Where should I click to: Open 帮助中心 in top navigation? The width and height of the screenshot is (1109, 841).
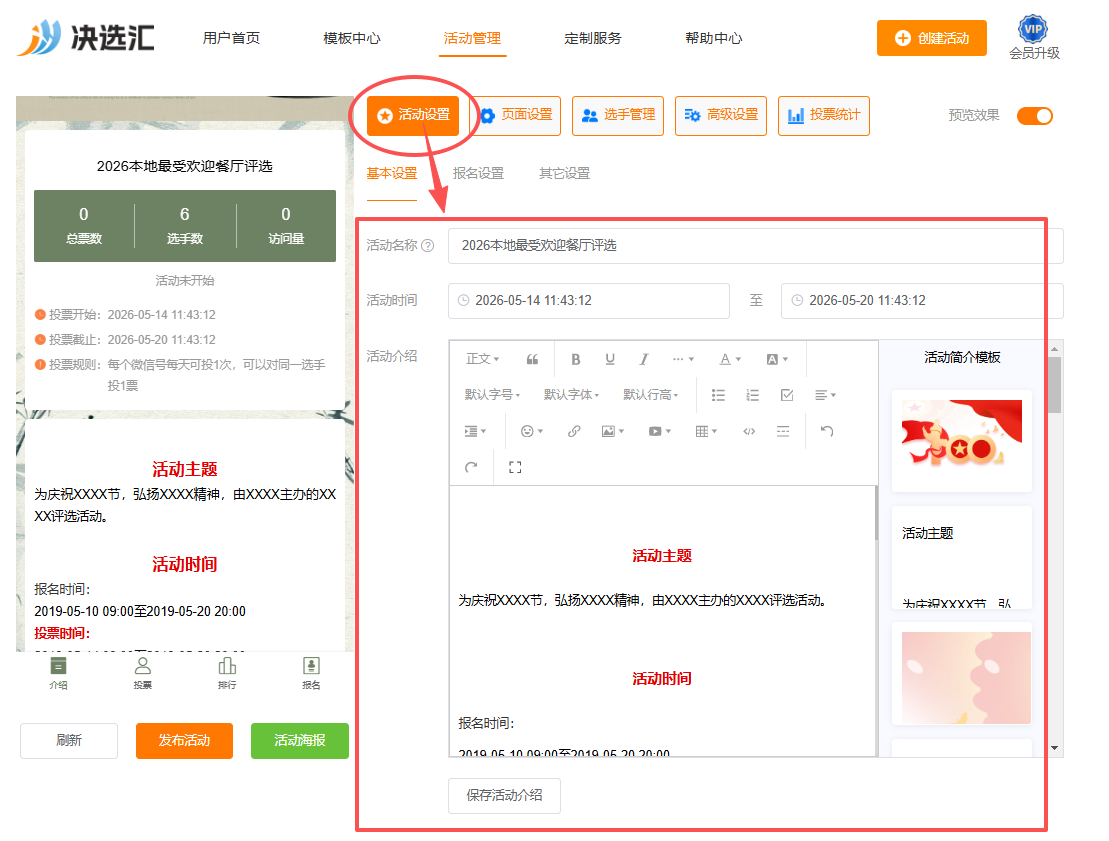(714, 38)
